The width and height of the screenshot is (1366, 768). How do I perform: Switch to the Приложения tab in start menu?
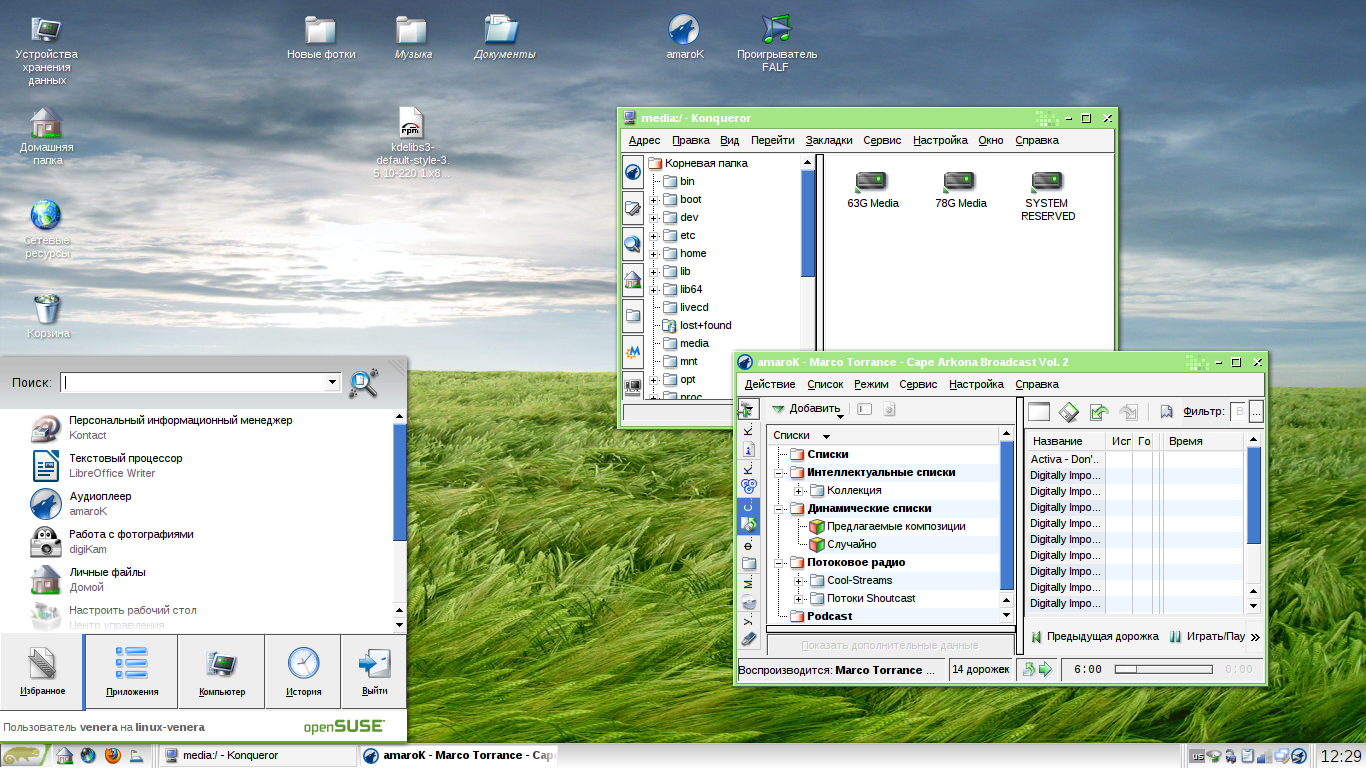click(x=131, y=672)
